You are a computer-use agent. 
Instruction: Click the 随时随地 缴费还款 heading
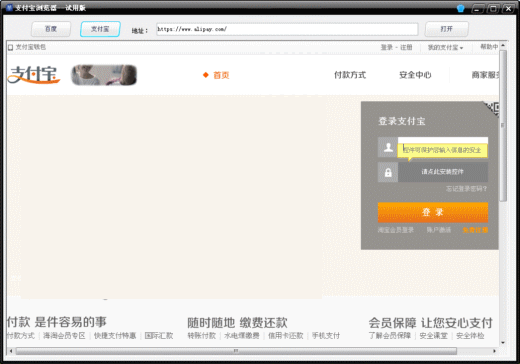(237, 323)
